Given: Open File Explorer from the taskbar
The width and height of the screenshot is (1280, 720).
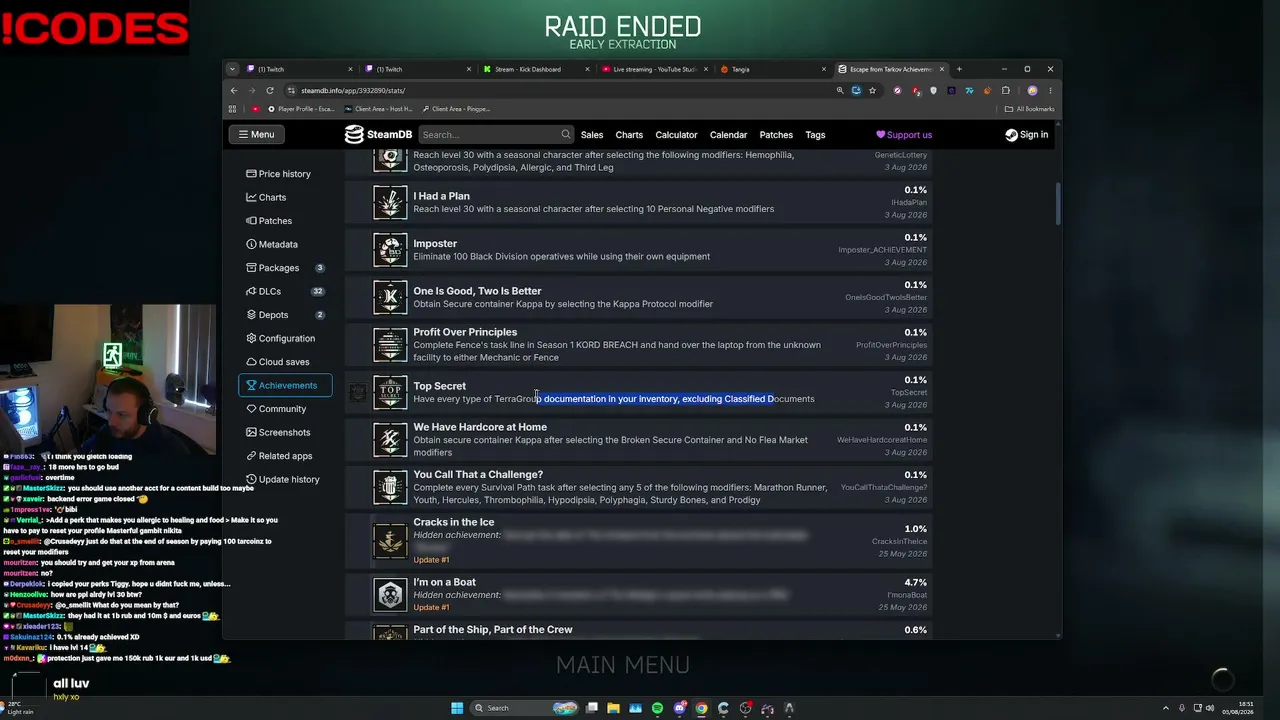Looking at the screenshot, I should tap(613, 708).
